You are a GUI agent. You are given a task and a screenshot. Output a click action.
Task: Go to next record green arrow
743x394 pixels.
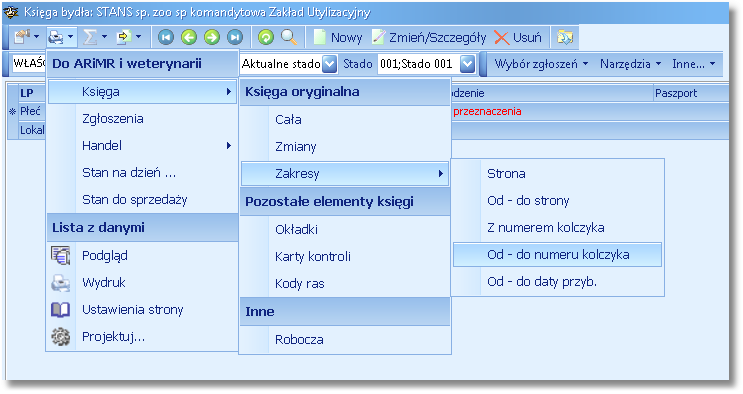pyautogui.click(x=212, y=37)
